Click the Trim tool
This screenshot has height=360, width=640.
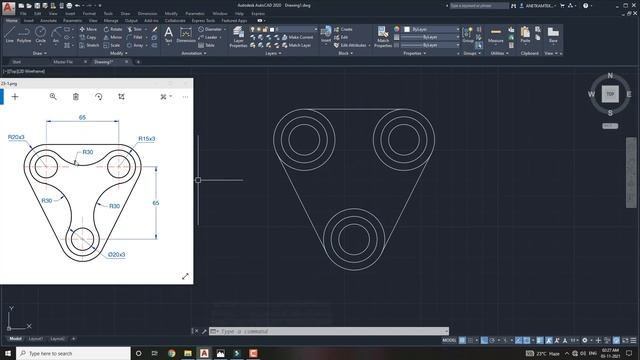(x=135, y=29)
